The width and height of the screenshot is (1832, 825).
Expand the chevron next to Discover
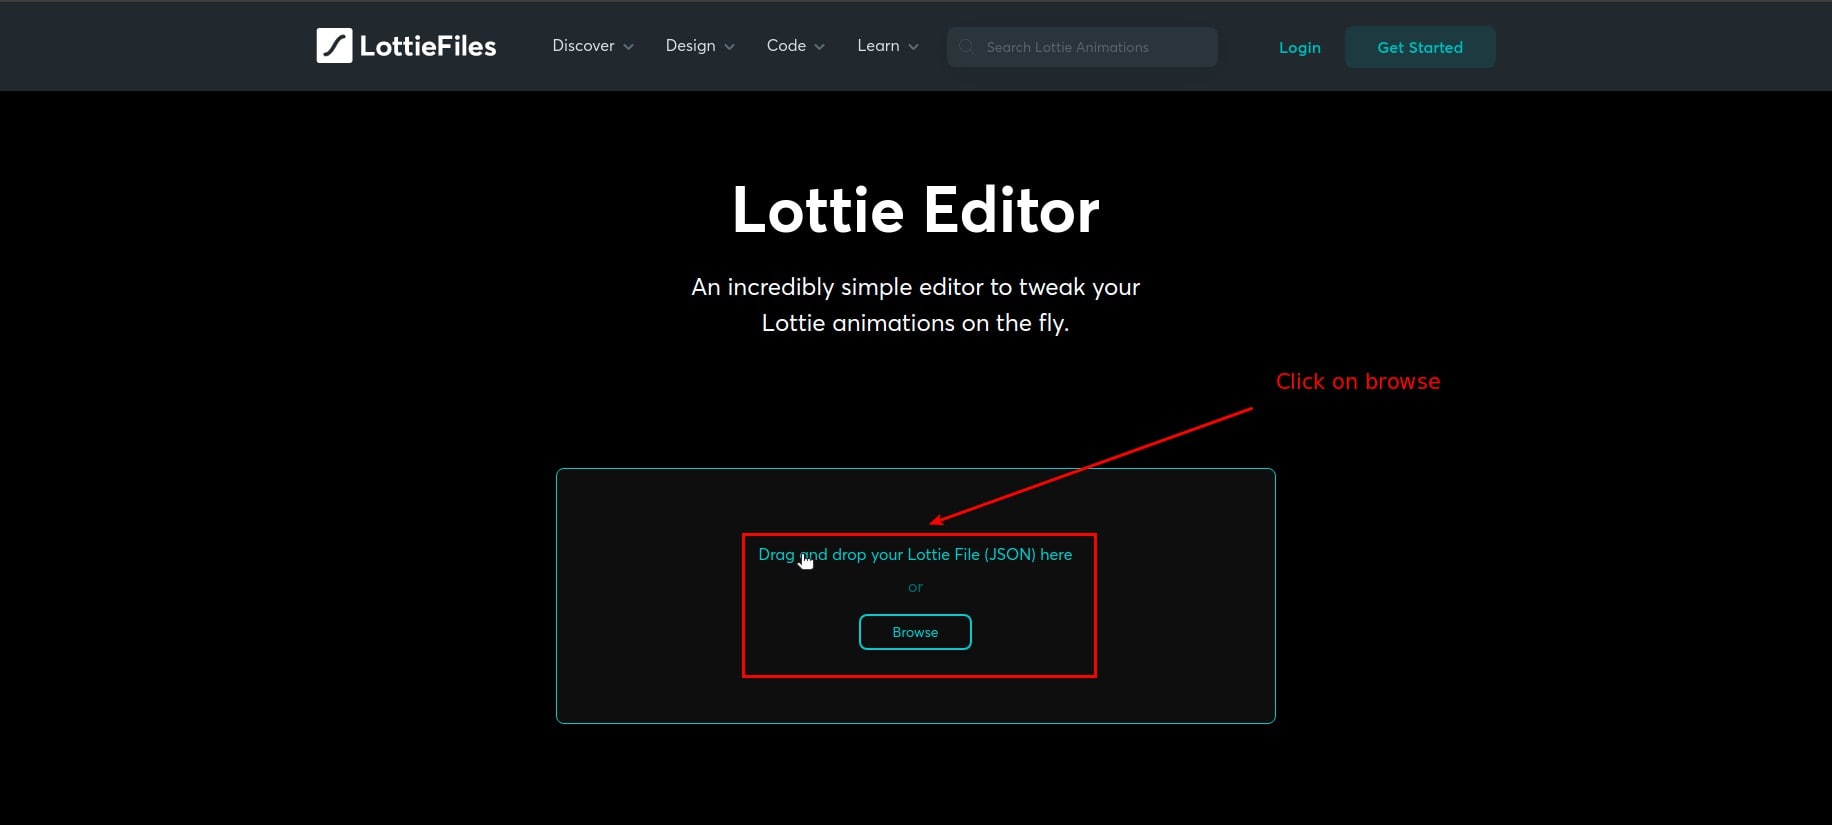coord(628,47)
